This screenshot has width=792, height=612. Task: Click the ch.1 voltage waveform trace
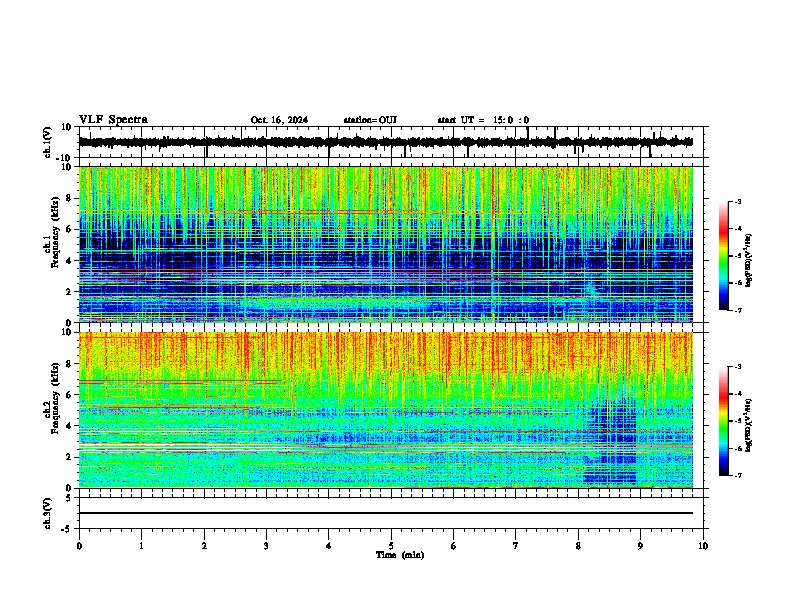click(x=385, y=142)
